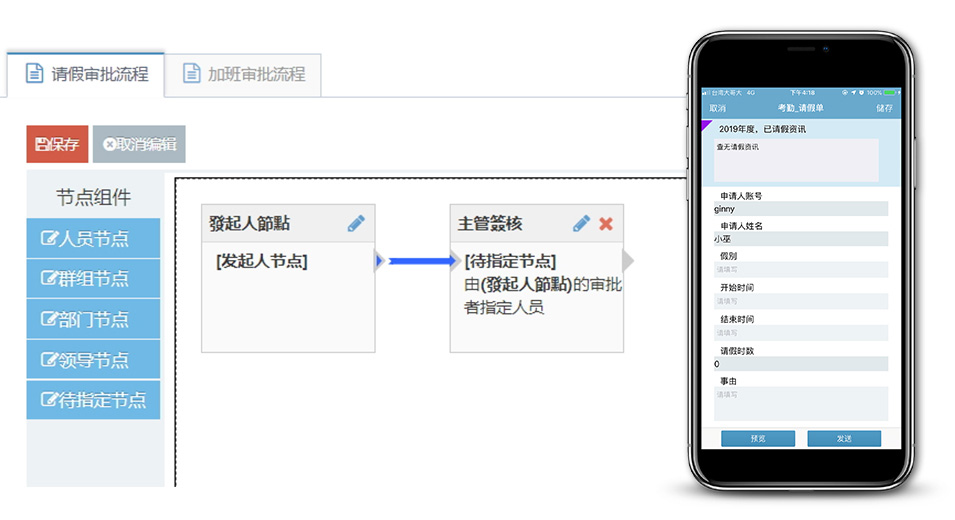This screenshot has height=520, width=955.
Task: Switch to the 加班审批流程 tab
Action: click(243, 74)
